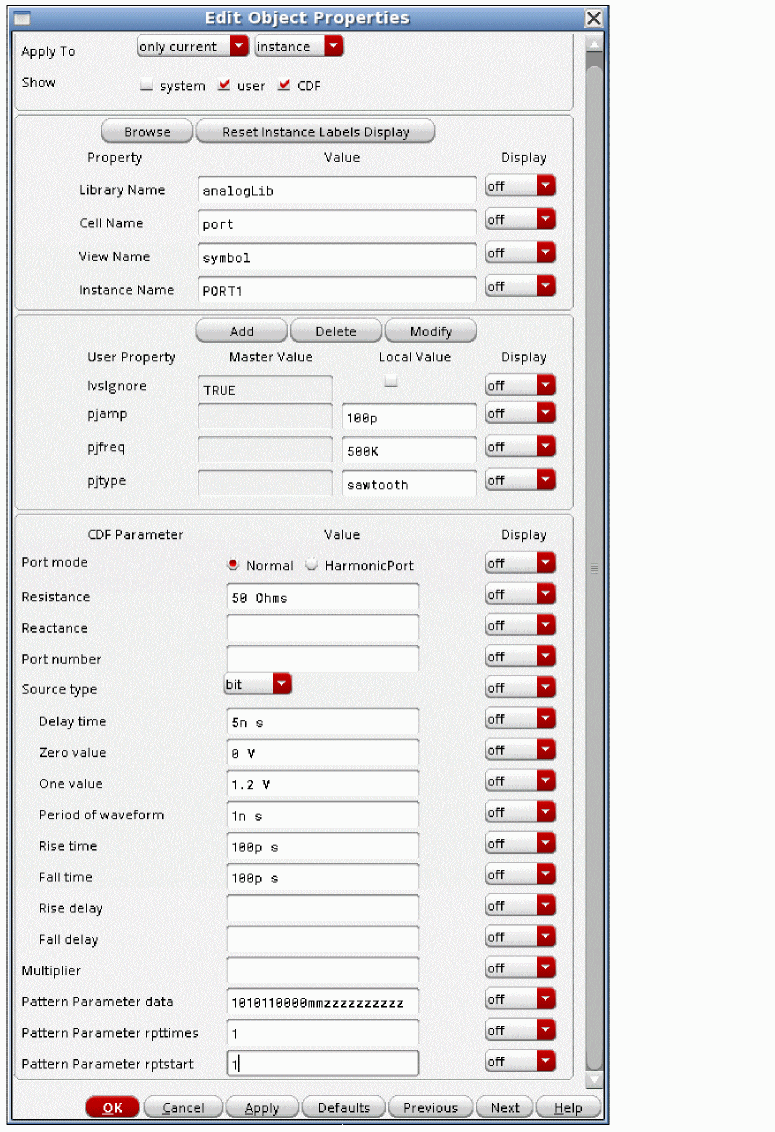Click the scrollbar up arrow

click(x=594, y=45)
